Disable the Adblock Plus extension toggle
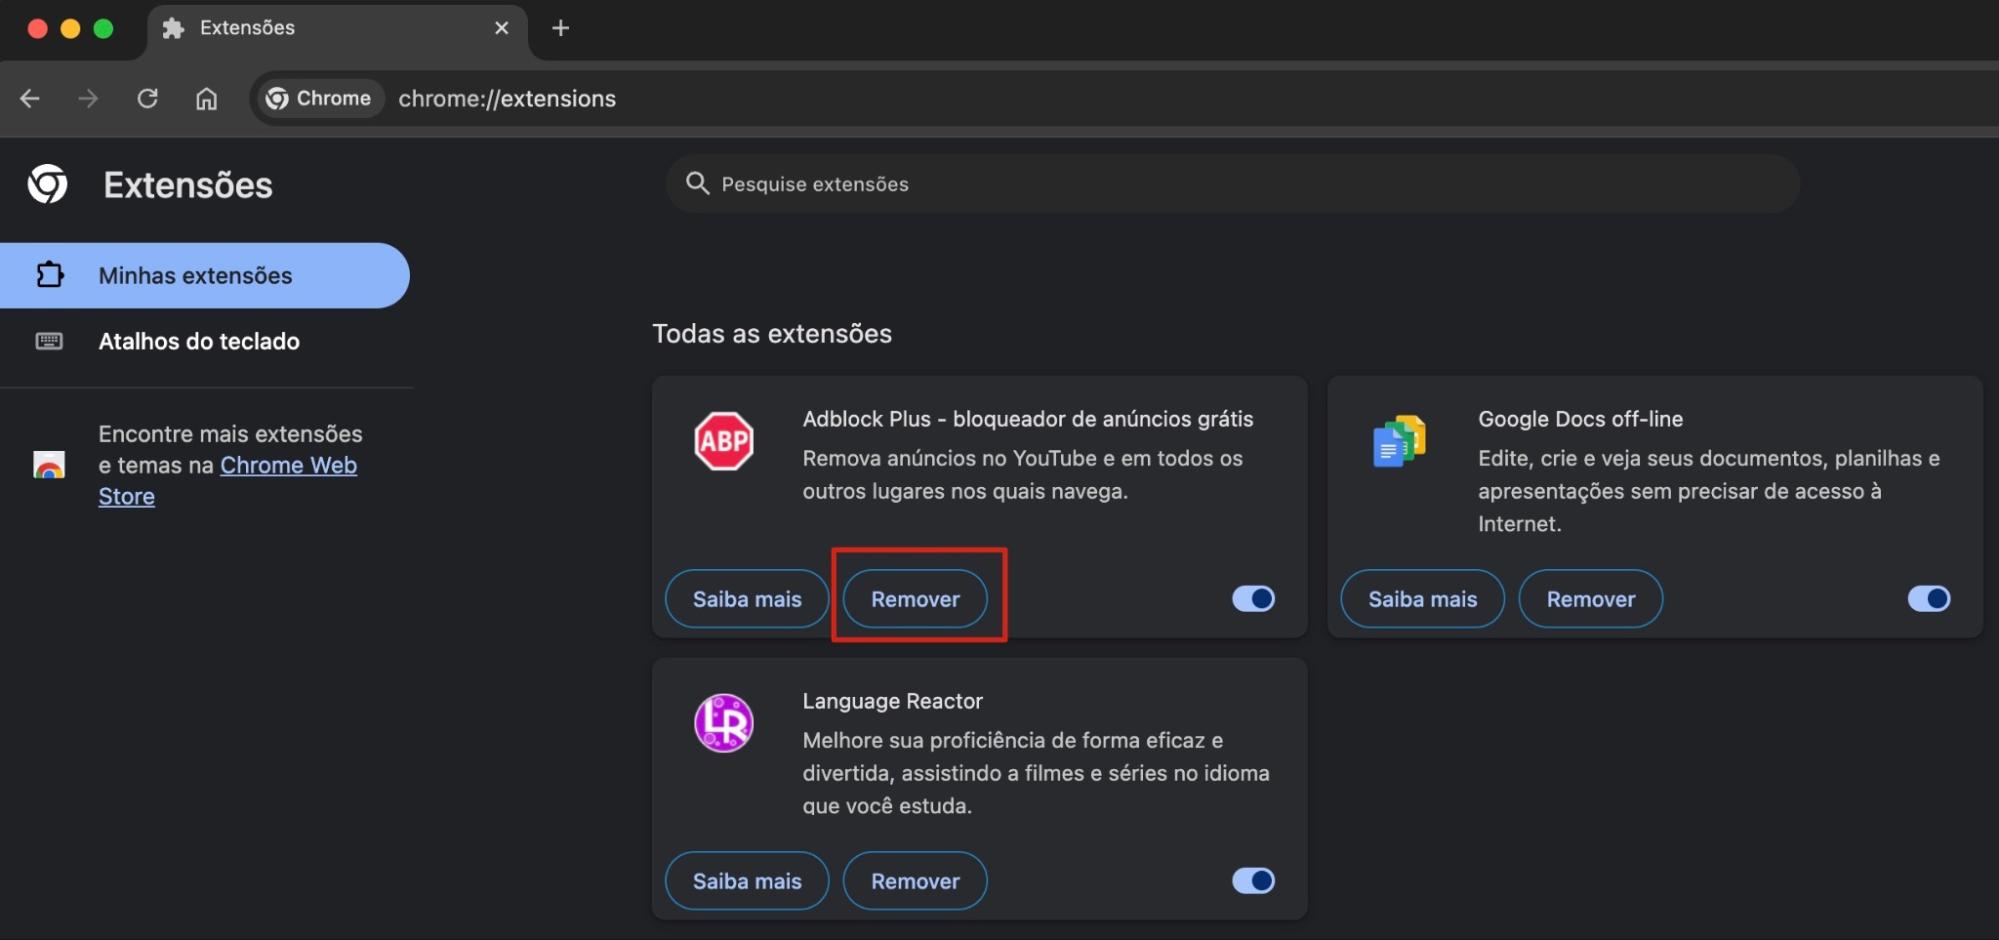The width and height of the screenshot is (1999, 940). [x=1253, y=598]
